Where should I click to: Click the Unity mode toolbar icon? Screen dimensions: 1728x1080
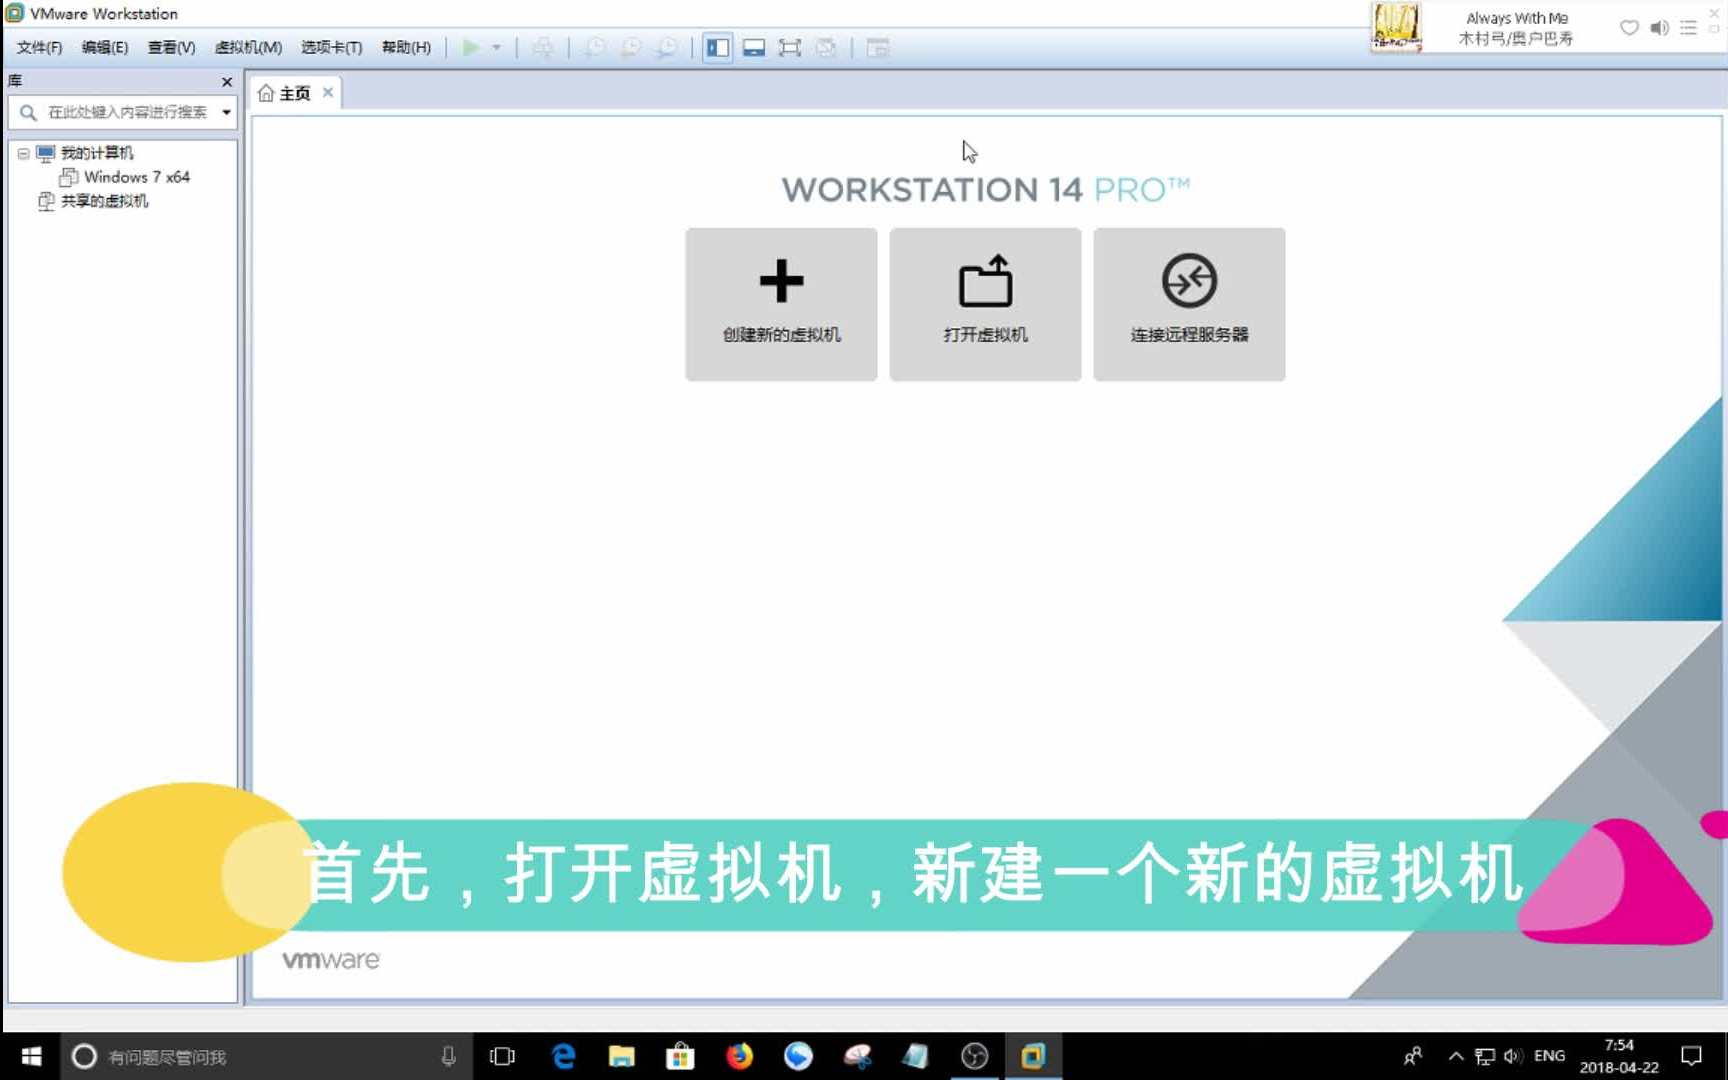pyautogui.click(x=826, y=48)
